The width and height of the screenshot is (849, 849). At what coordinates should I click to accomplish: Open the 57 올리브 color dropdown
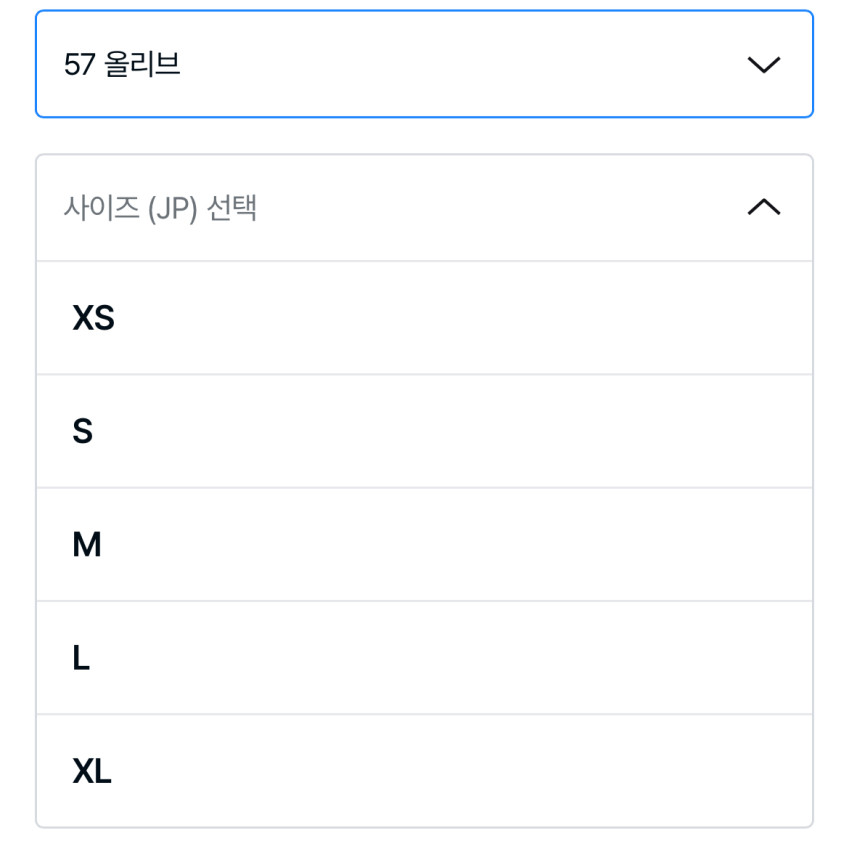pyautogui.click(x=424, y=65)
